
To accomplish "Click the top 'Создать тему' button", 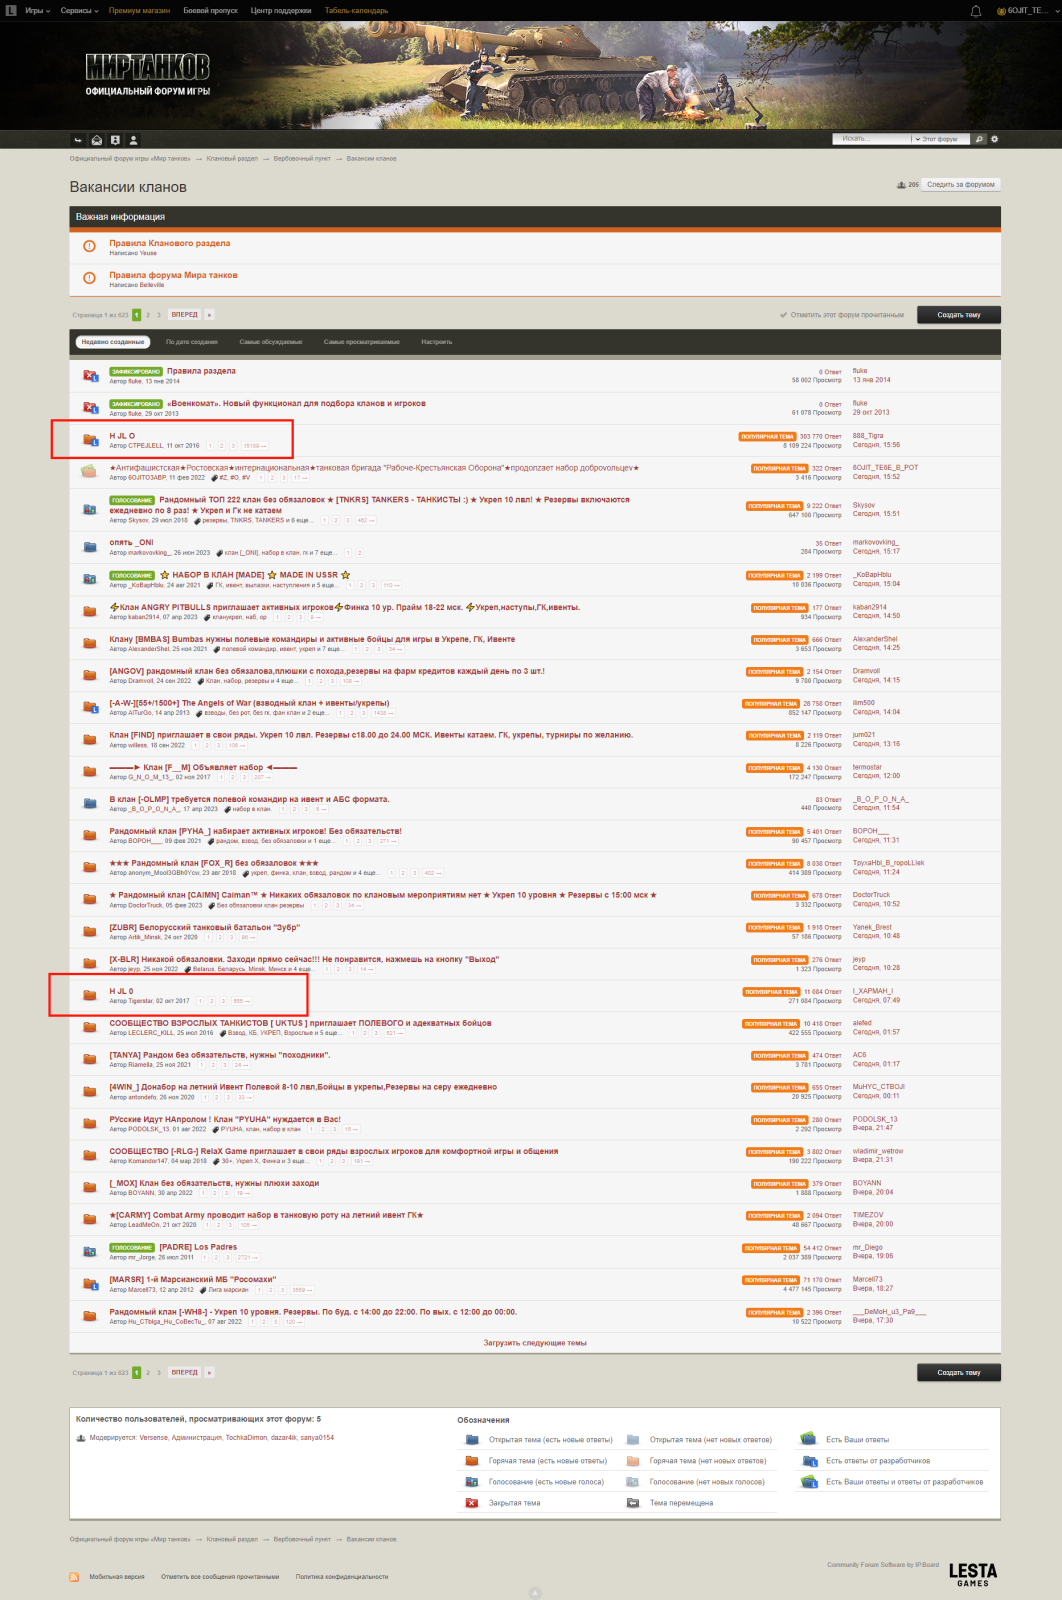I will pyautogui.click(x=959, y=315).
